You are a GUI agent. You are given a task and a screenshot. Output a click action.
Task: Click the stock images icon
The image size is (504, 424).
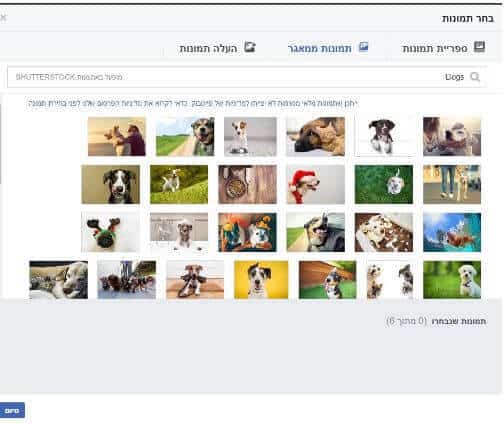pos(363,47)
